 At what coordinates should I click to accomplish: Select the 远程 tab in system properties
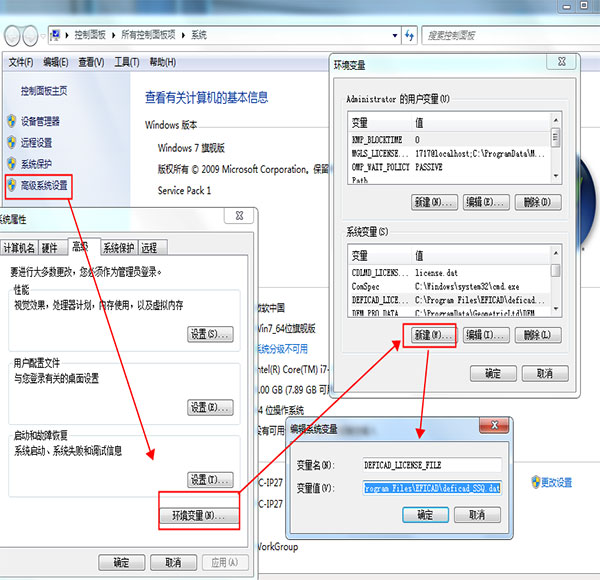pyautogui.click(x=149, y=248)
